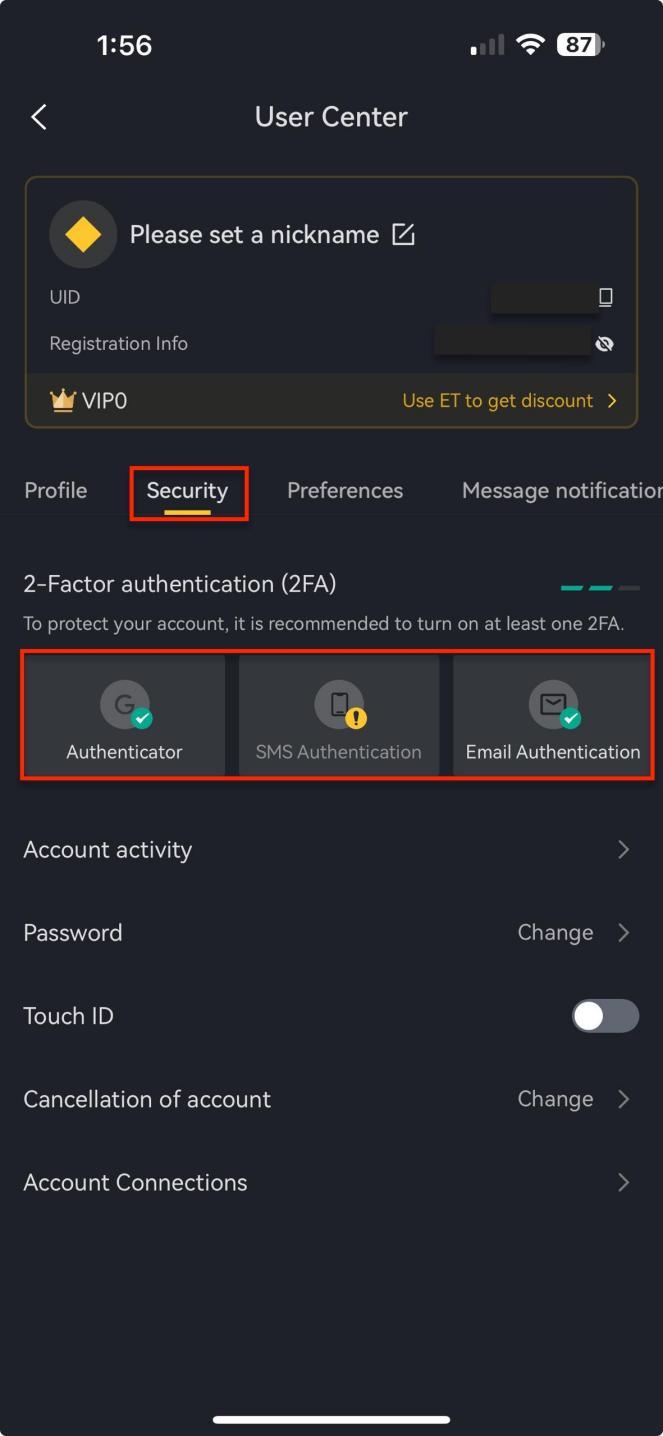The image size is (663, 1436).
Task: Edit nickname using the pencil icon
Action: (403, 234)
